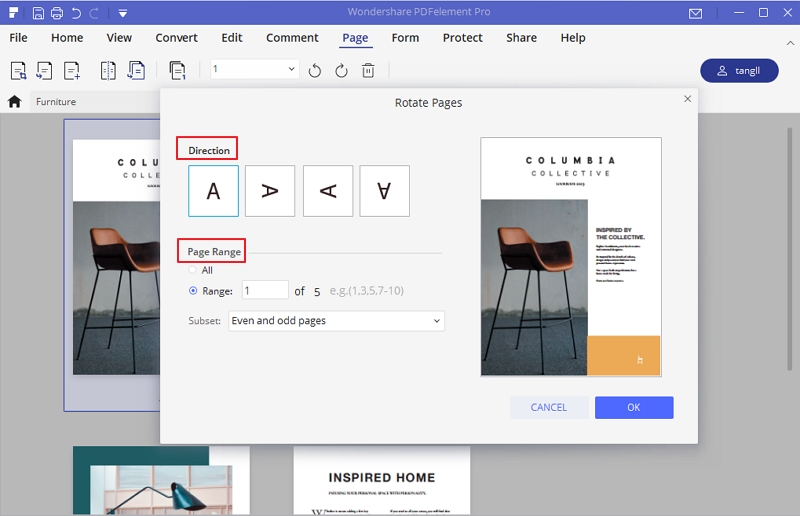Click the Delete page trash icon
Image resolution: width=800 pixels, height=516 pixels.
368,70
